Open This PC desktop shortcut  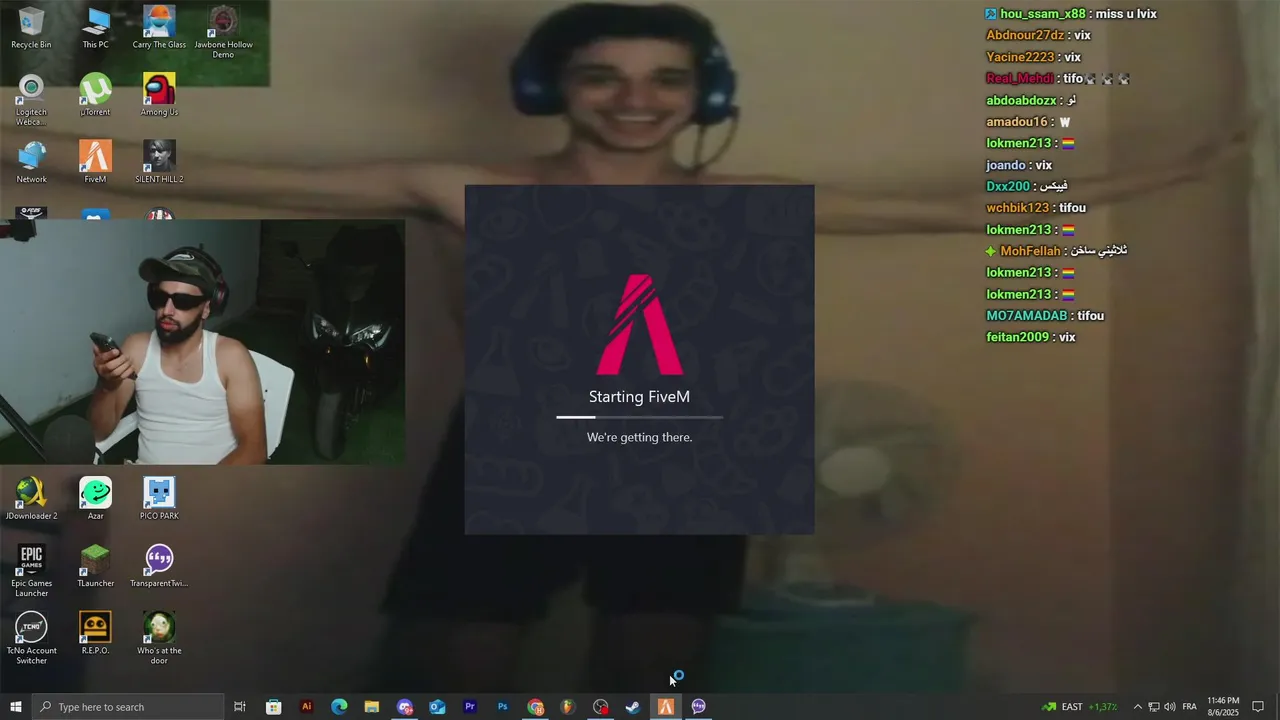(x=96, y=27)
